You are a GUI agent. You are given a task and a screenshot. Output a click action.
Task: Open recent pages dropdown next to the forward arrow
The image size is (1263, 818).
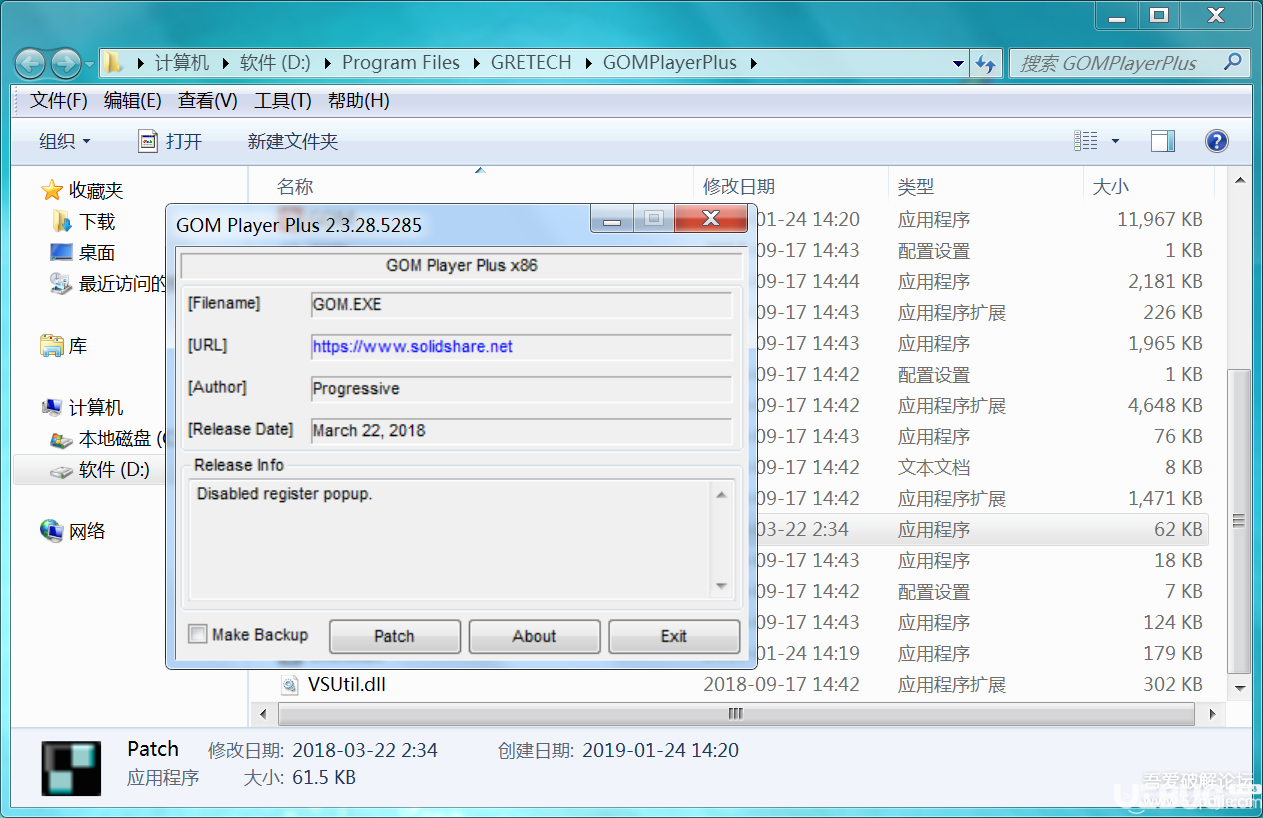click(90, 64)
